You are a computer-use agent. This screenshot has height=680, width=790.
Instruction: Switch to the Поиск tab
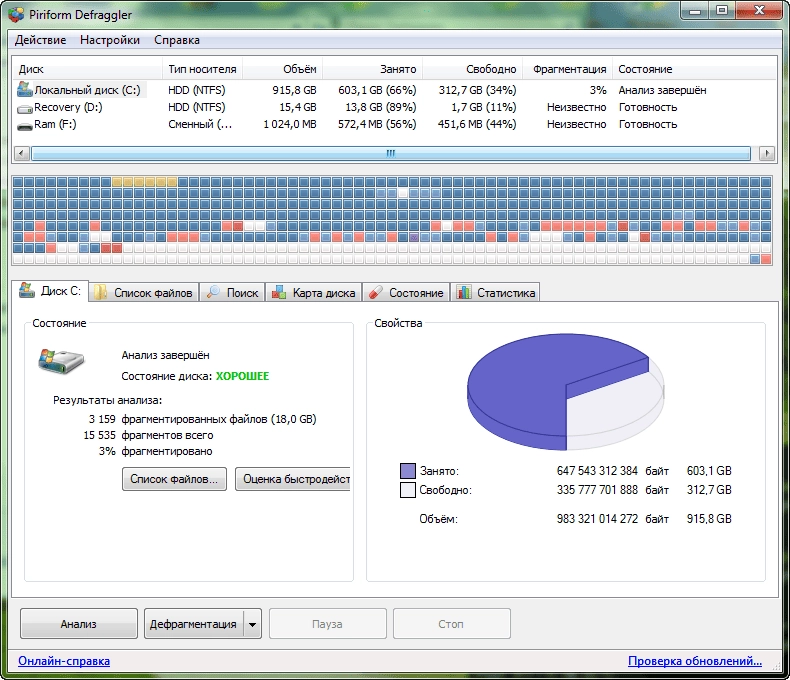click(232, 293)
